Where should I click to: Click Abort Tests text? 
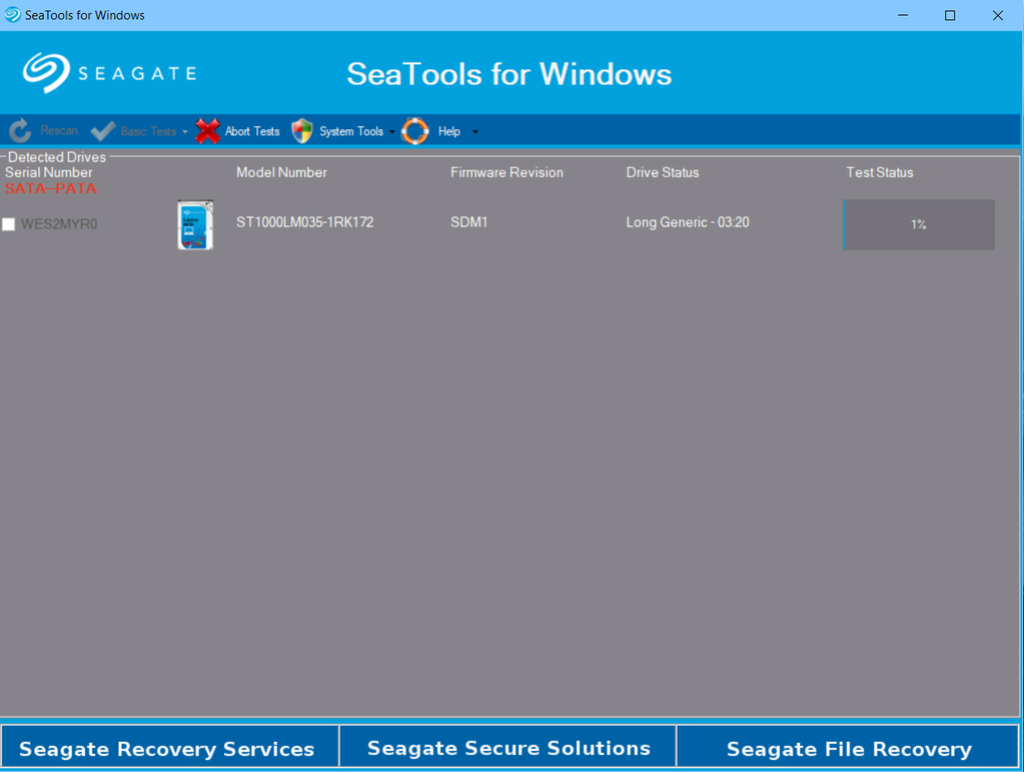(x=252, y=131)
